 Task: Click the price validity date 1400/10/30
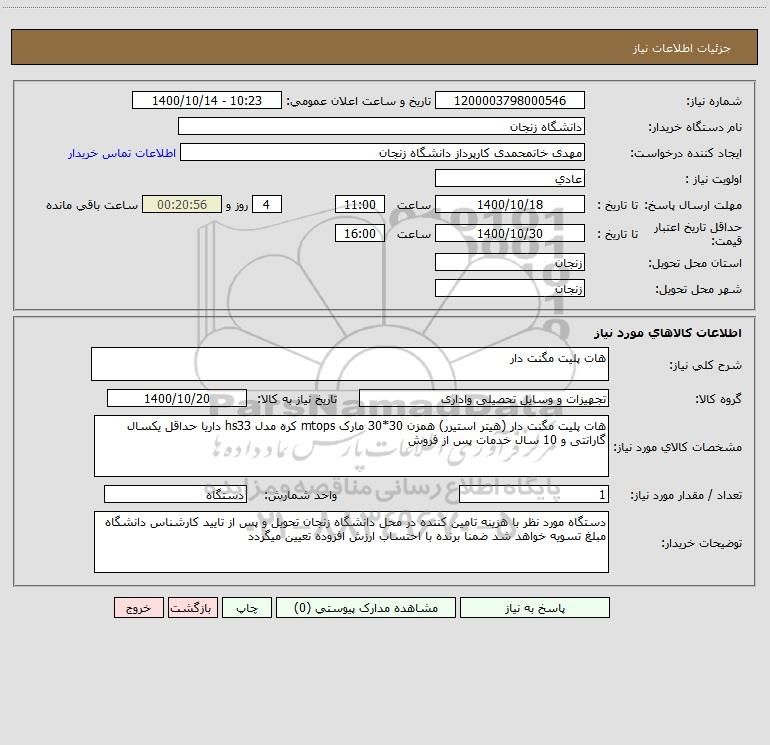click(x=510, y=233)
